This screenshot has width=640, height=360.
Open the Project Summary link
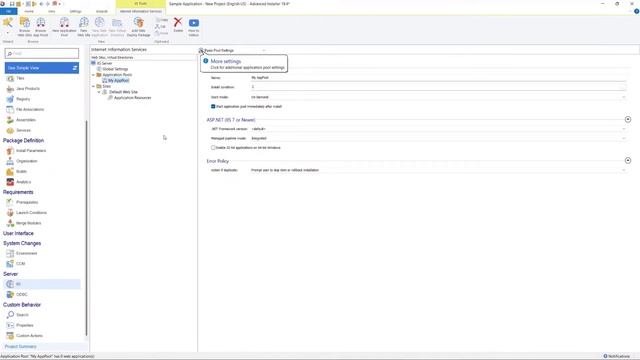pyautogui.click(x=20, y=347)
